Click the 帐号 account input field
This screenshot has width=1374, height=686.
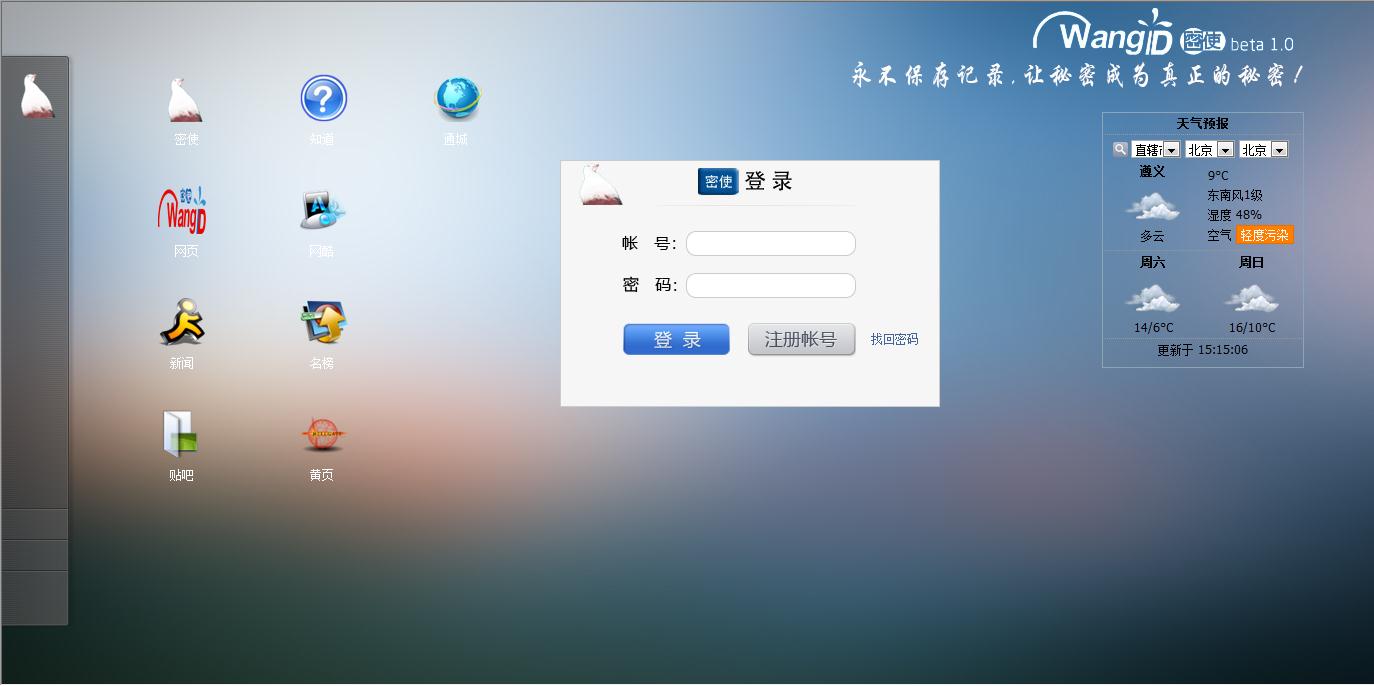[x=771, y=243]
